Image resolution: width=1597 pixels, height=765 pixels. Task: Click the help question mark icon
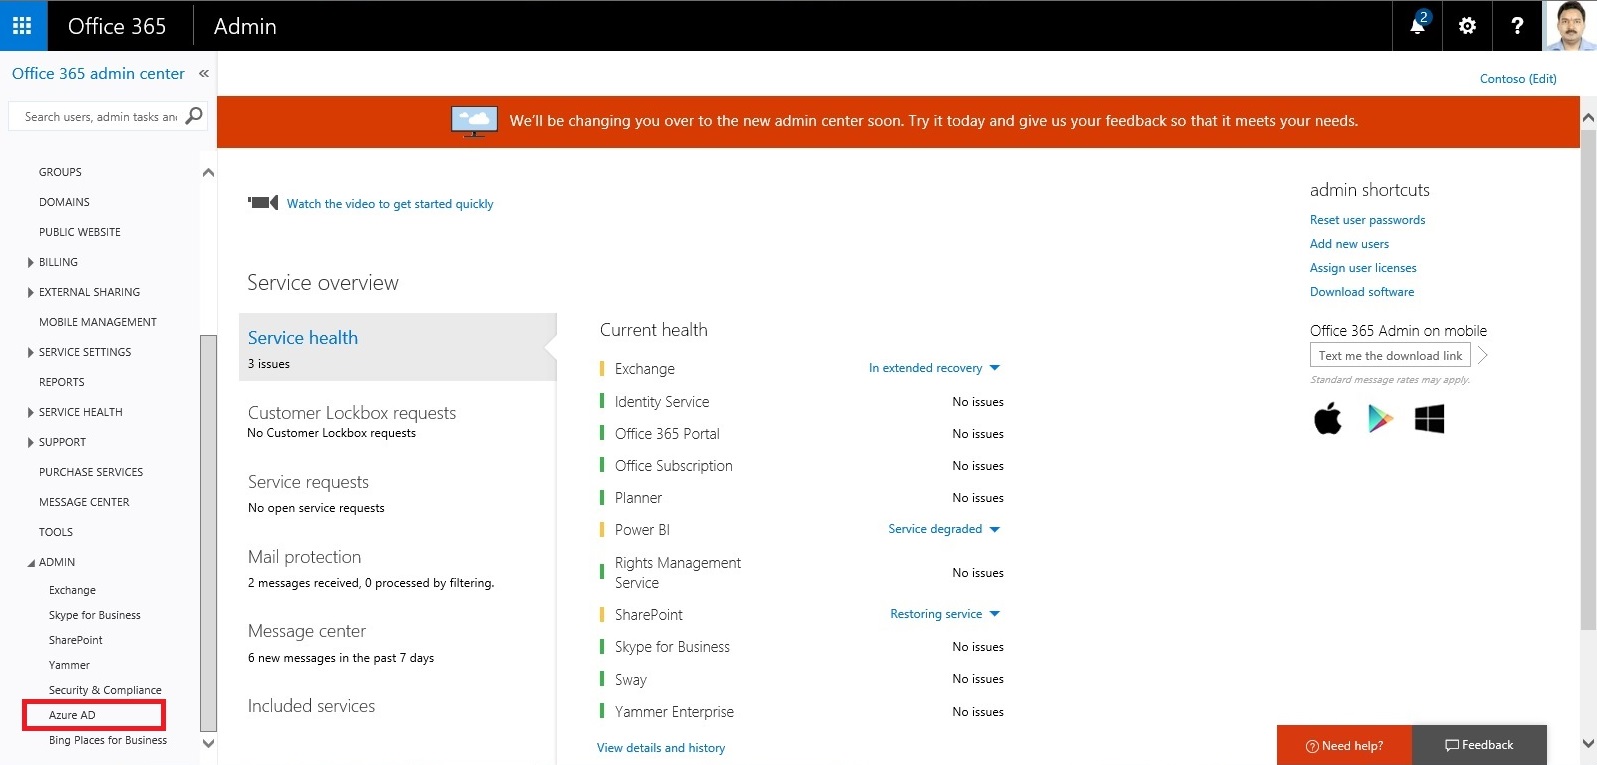click(x=1517, y=26)
